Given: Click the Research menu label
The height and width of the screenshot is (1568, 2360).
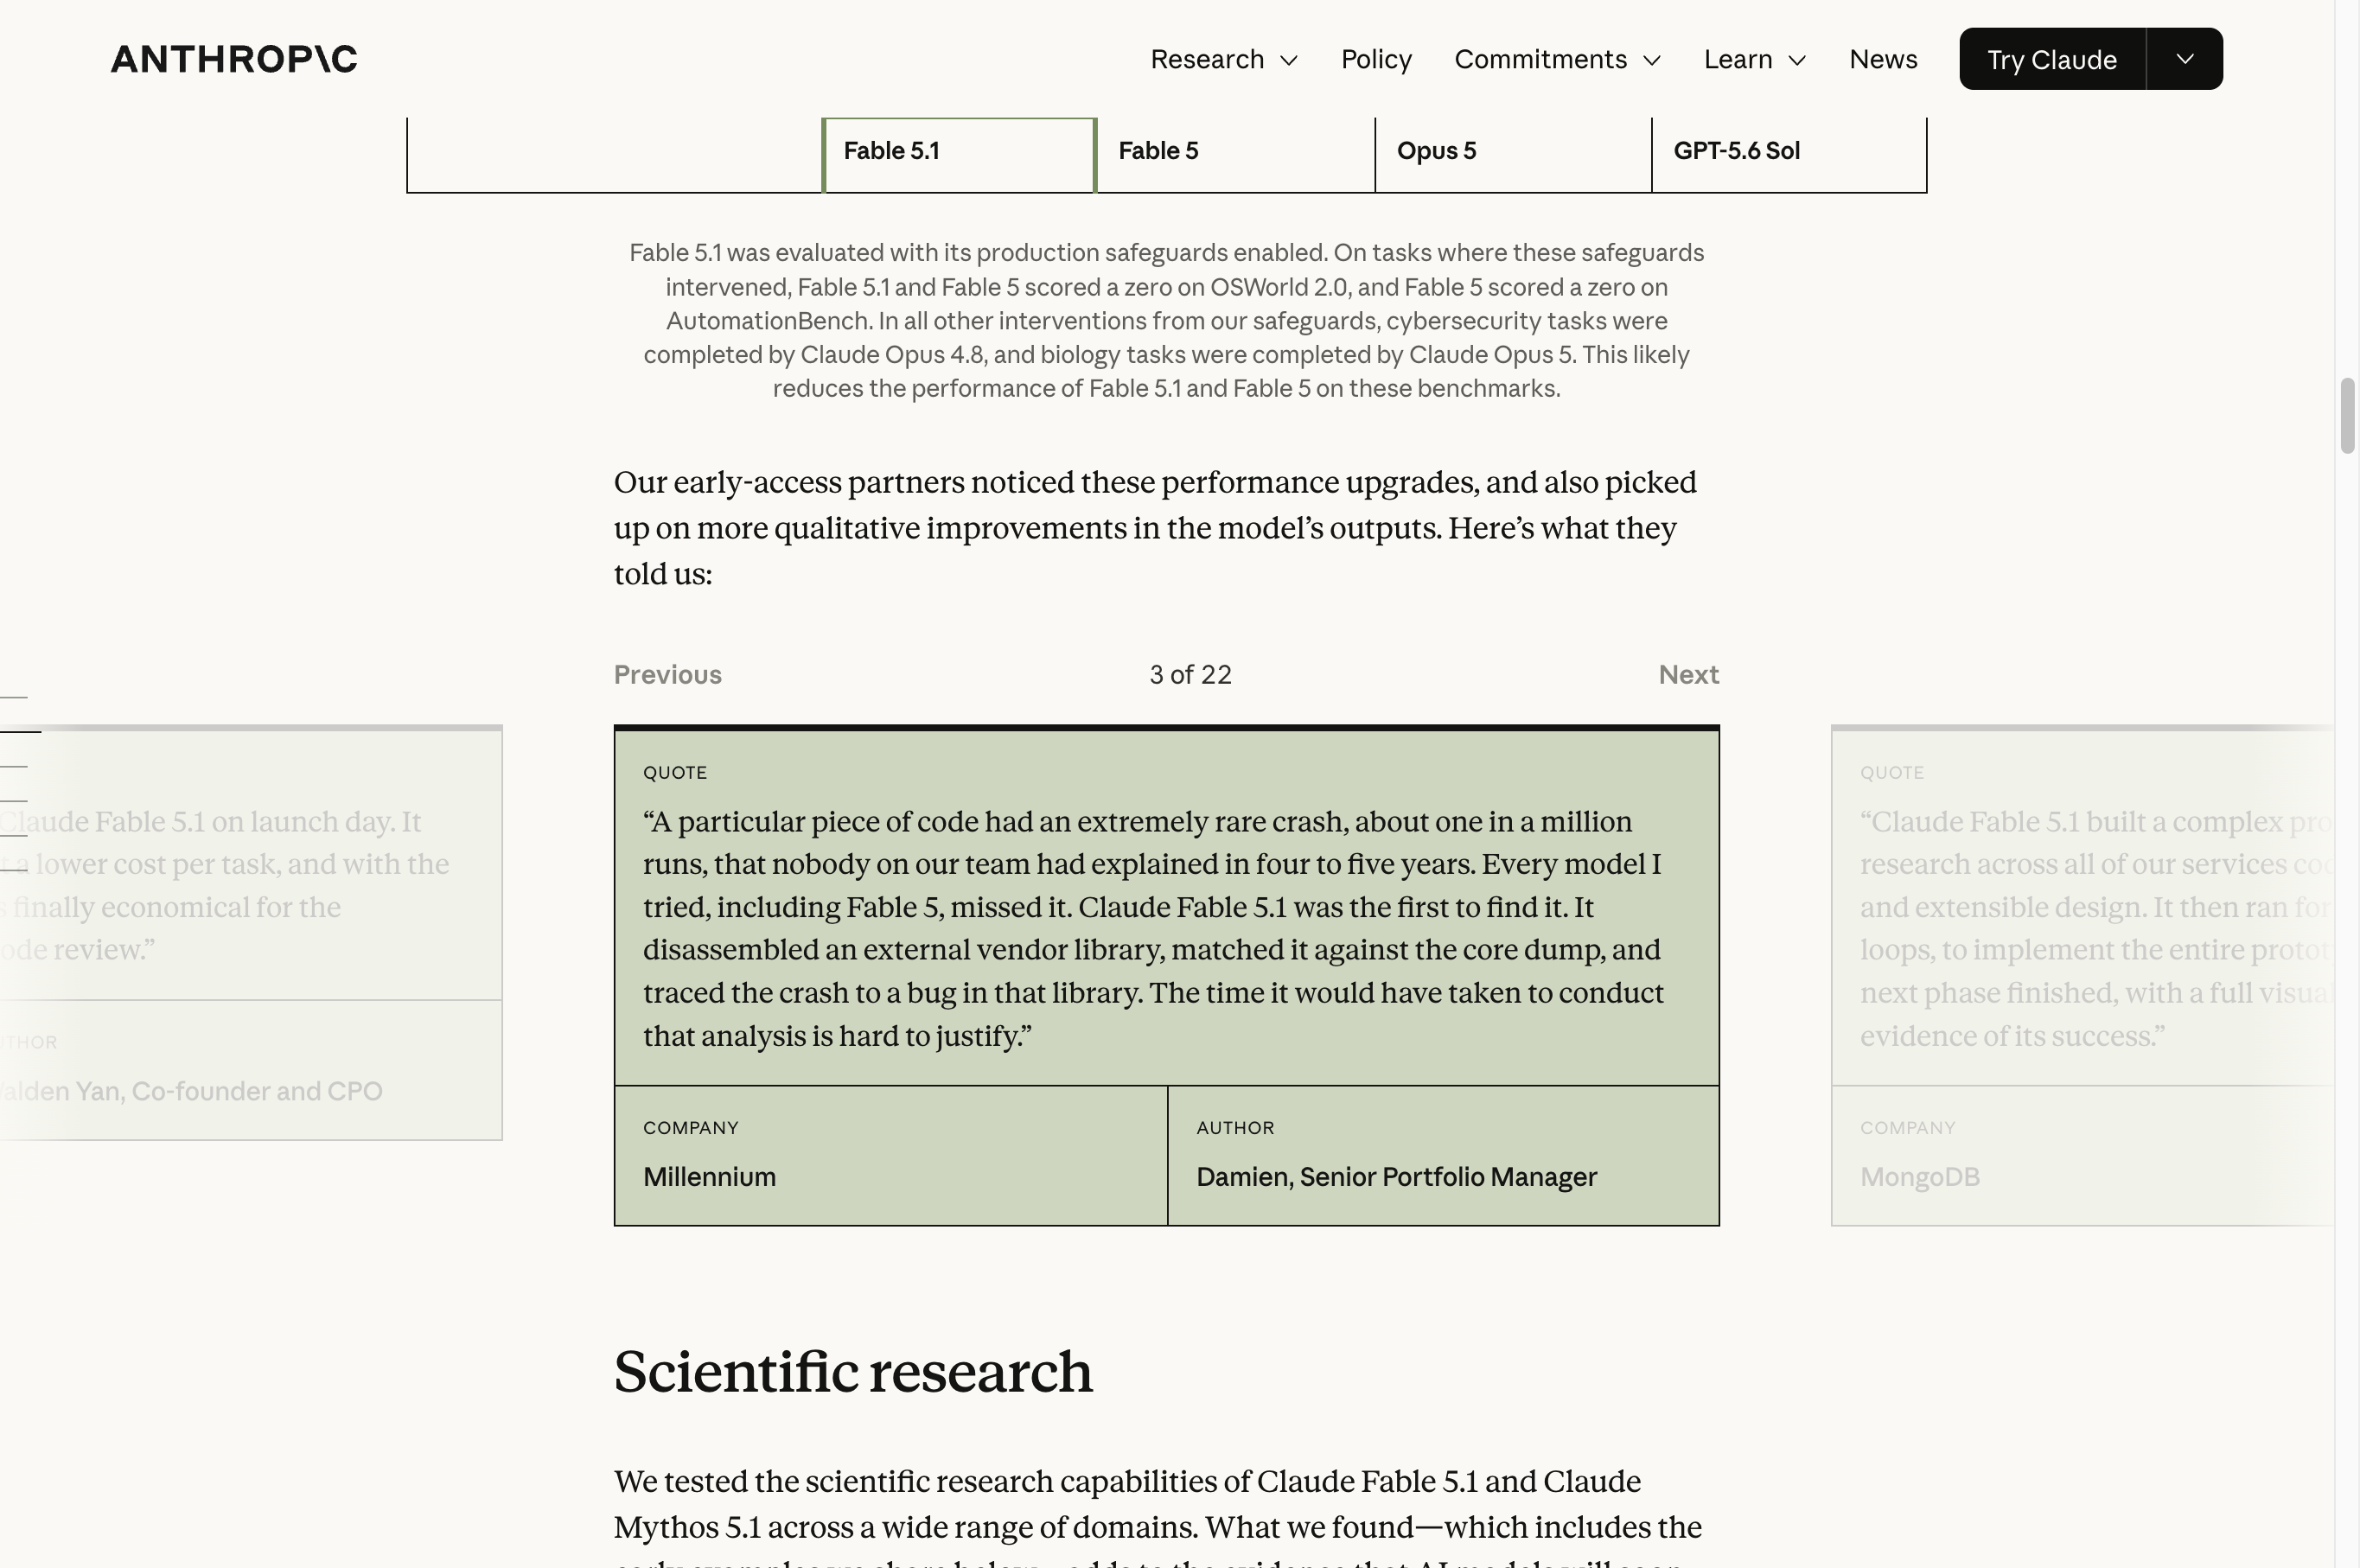Looking at the screenshot, I should (1207, 59).
